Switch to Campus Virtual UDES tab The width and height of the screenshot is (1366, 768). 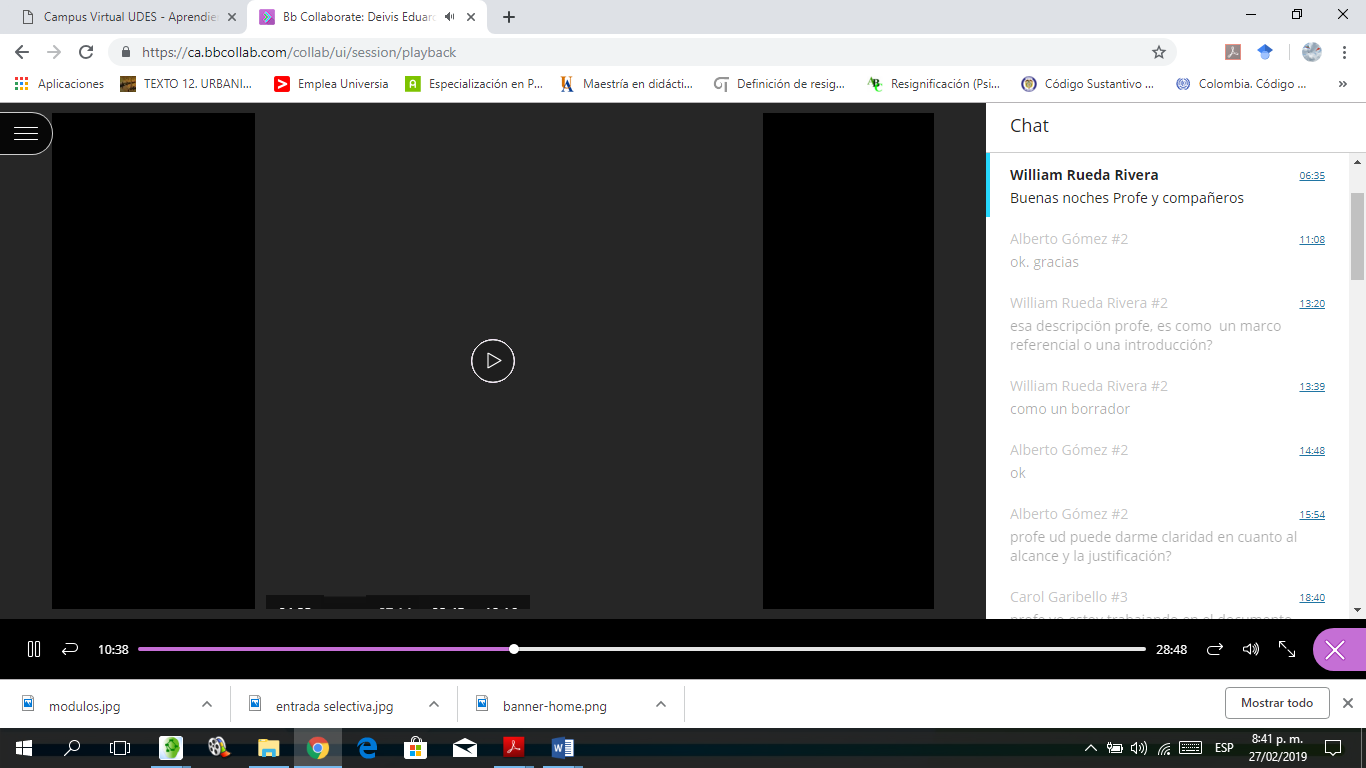[x=130, y=17]
